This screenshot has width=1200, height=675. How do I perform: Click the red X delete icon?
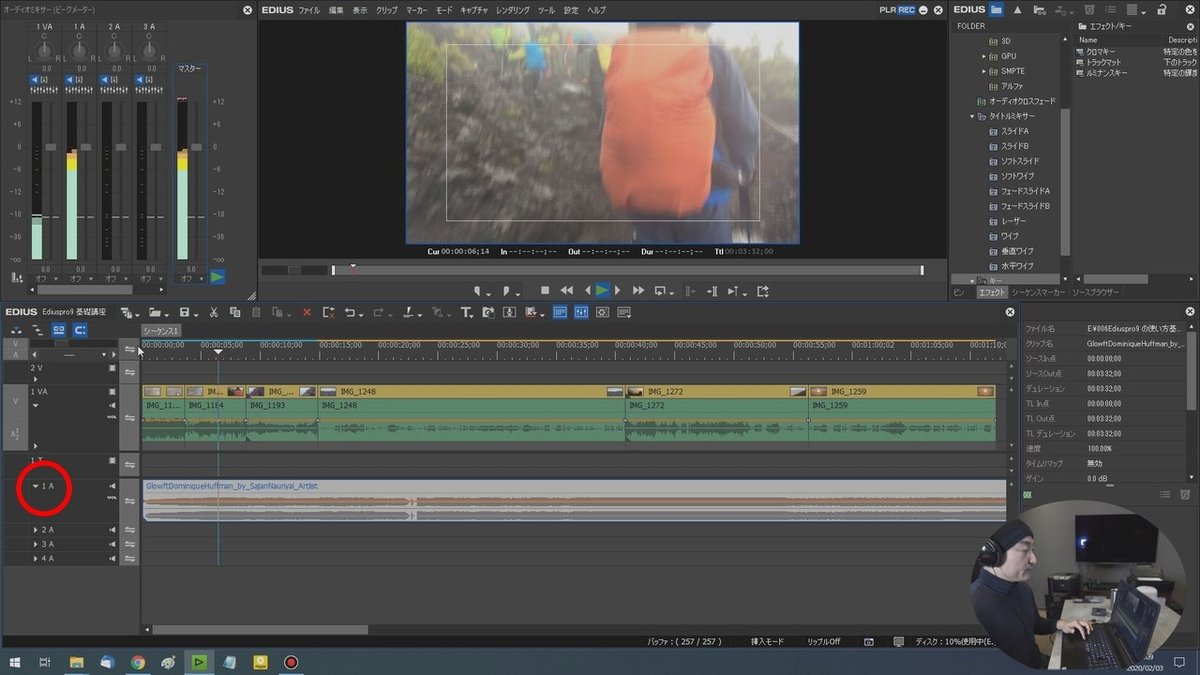[x=306, y=313]
